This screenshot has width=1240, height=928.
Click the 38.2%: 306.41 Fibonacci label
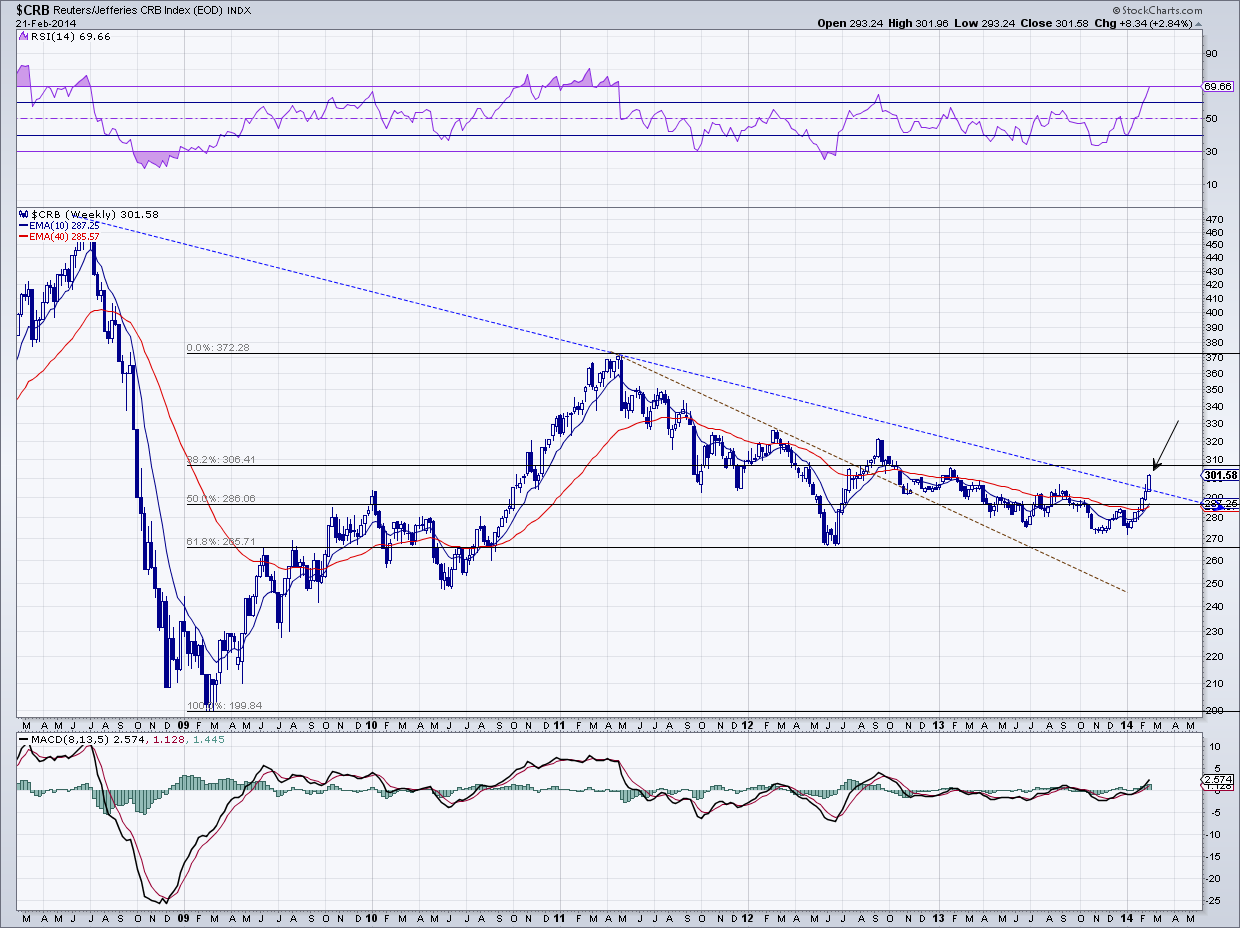click(x=220, y=460)
